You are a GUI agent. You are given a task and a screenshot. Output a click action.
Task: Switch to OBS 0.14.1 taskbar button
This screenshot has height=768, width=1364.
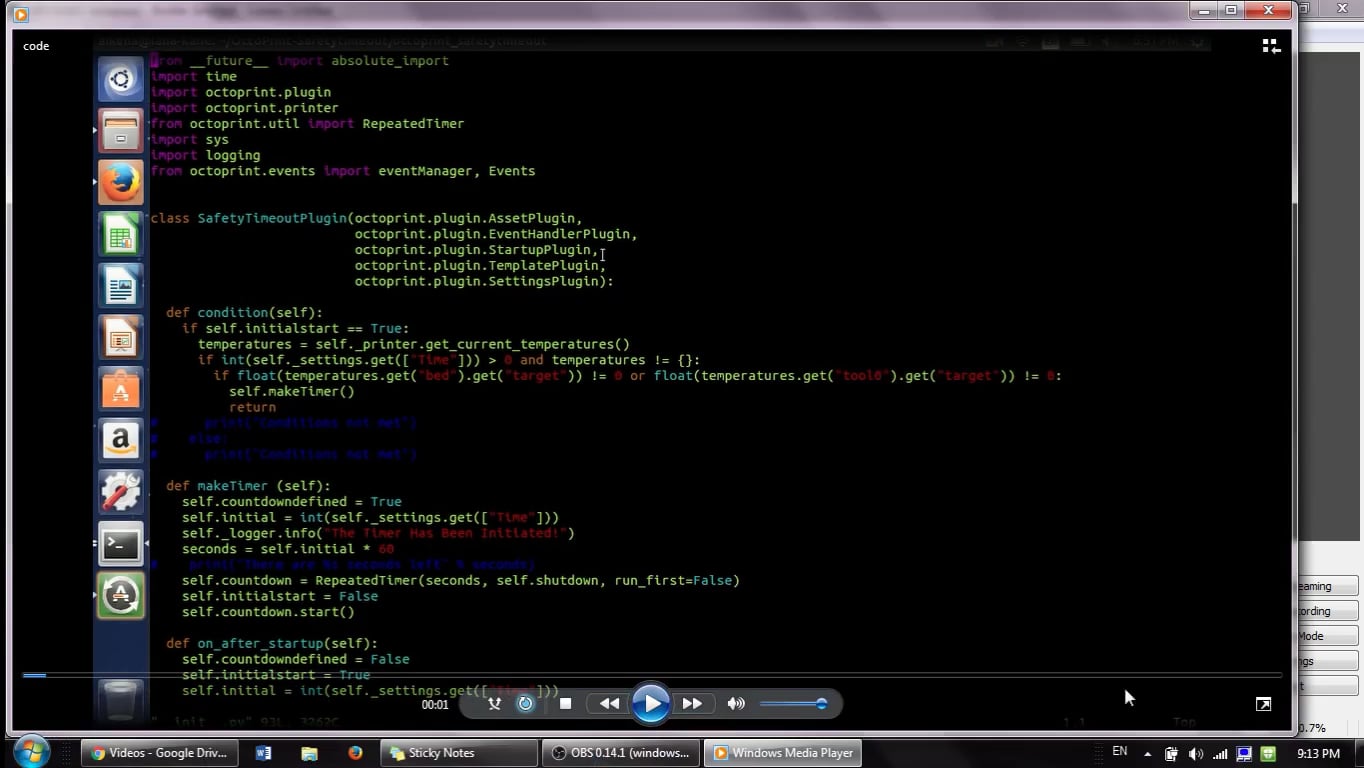pos(619,753)
